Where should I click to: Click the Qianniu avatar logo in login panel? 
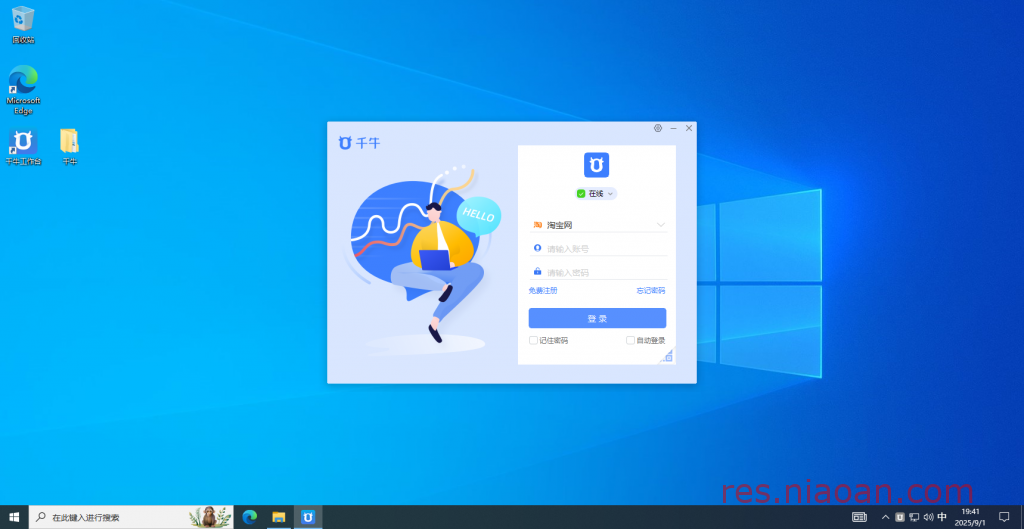[x=596, y=165]
